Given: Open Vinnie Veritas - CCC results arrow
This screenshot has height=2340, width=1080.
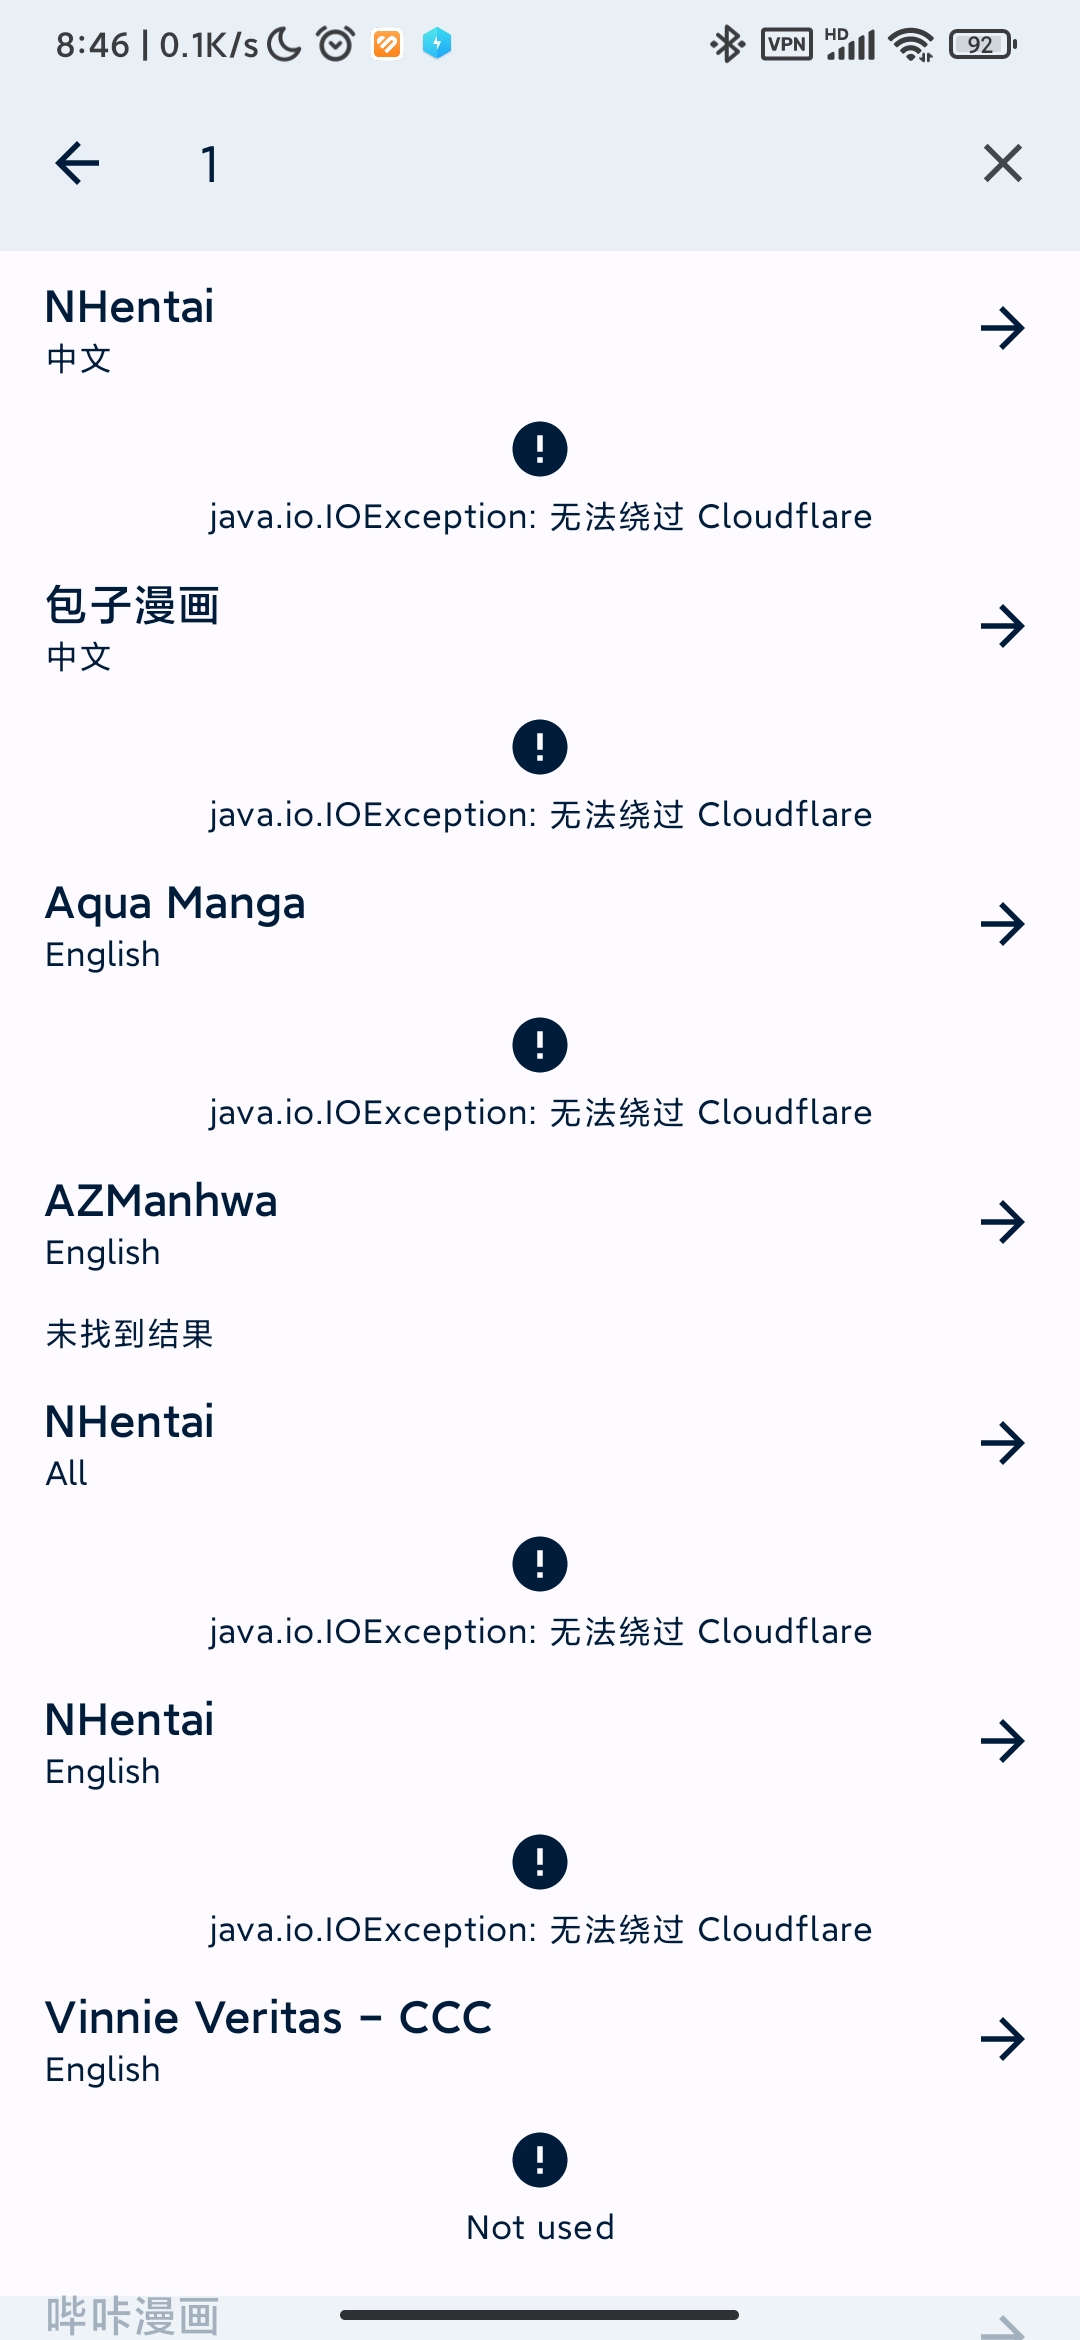Looking at the screenshot, I should (x=1002, y=2039).
